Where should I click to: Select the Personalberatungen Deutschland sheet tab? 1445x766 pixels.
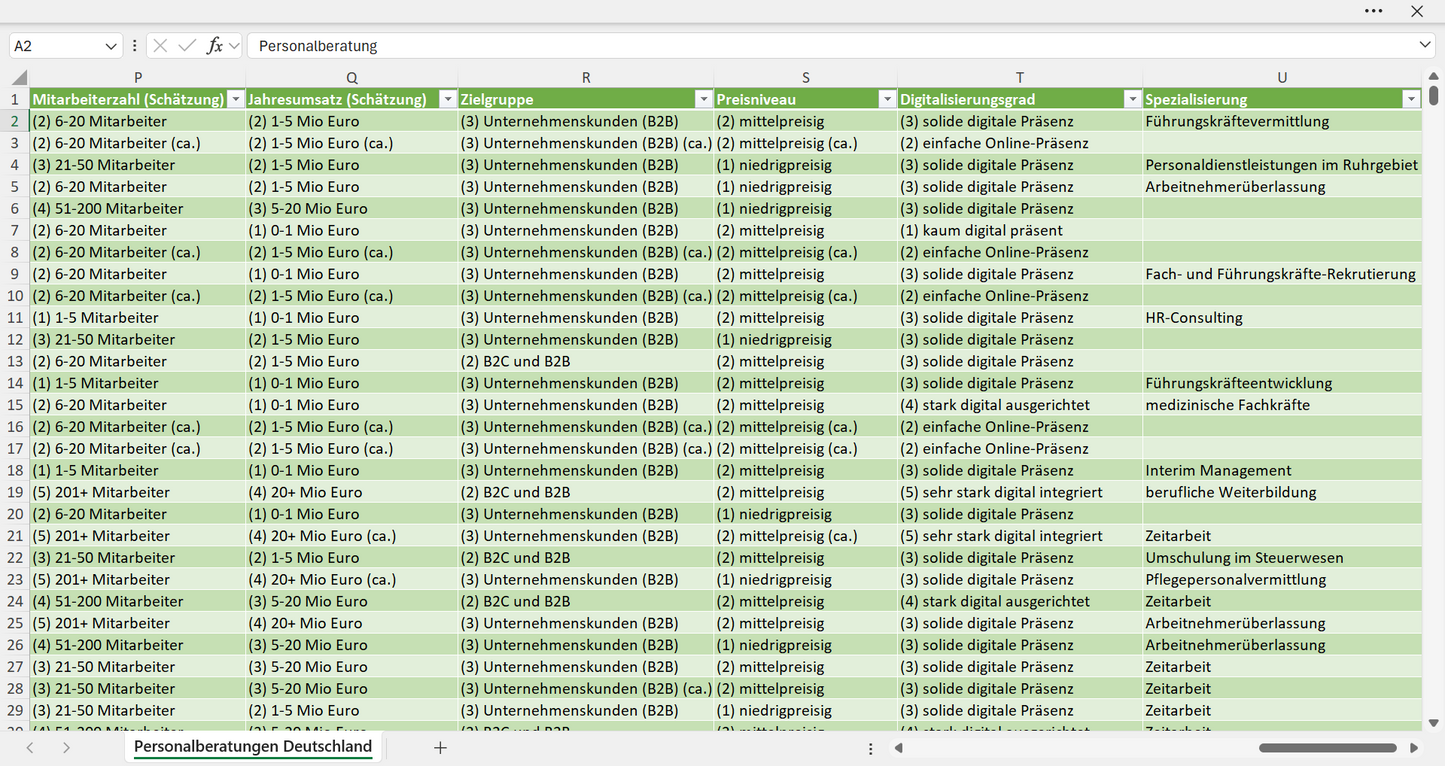(253, 747)
